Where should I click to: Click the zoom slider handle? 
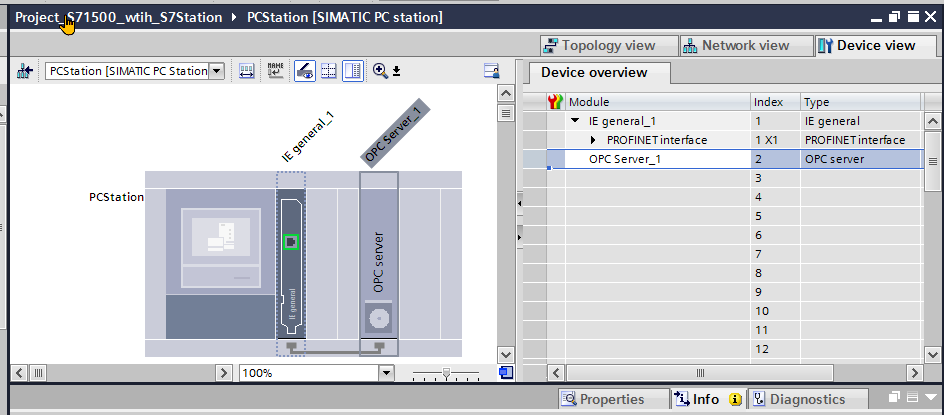click(x=446, y=373)
